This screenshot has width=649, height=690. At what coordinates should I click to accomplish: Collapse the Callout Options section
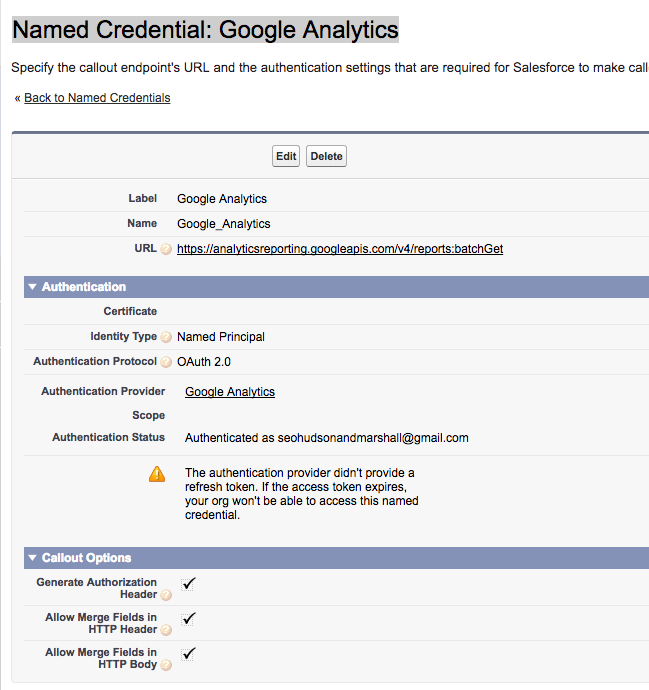click(x=33, y=558)
